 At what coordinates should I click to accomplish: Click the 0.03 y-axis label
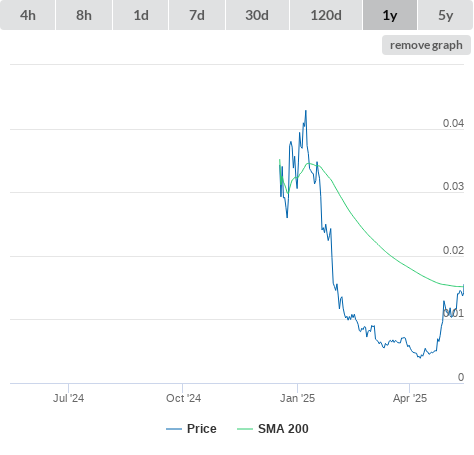[x=453, y=186]
